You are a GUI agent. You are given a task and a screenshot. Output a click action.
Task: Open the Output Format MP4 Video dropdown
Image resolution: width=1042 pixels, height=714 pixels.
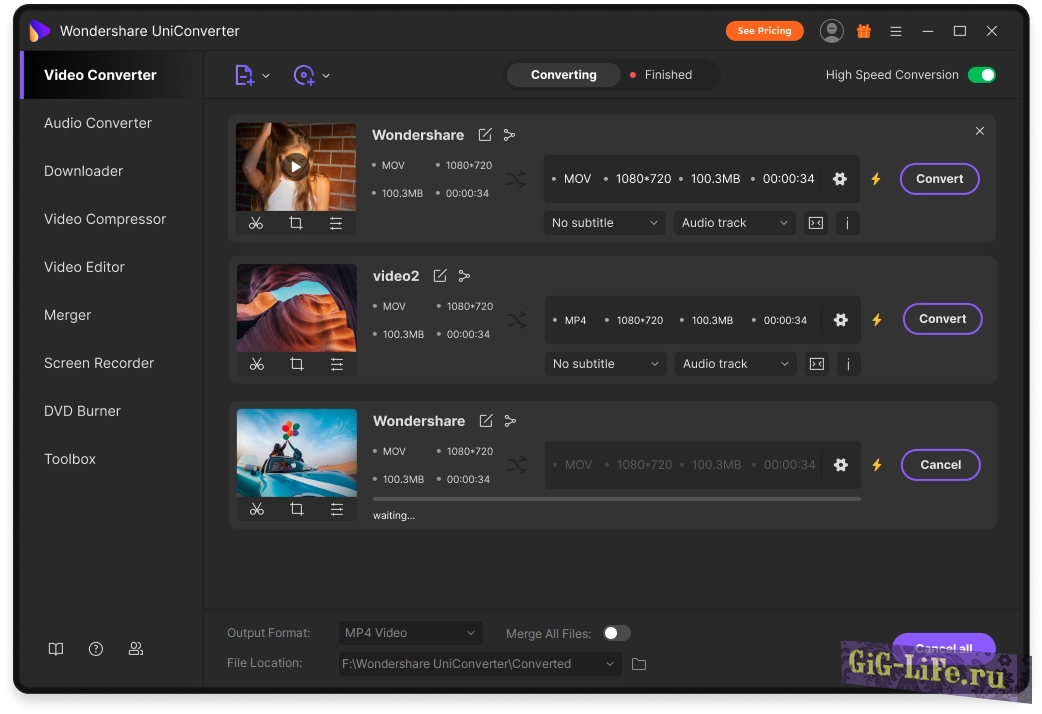coord(410,633)
